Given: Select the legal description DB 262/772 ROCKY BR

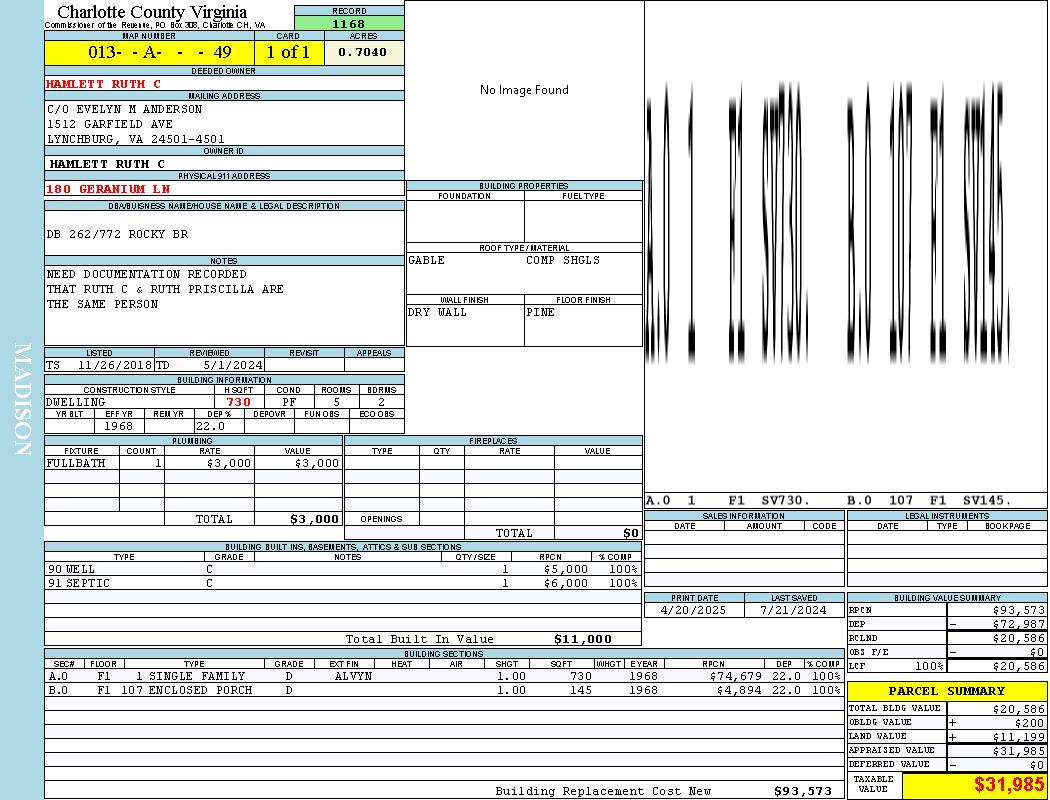Looking at the screenshot, I should (x=117, y=234).
